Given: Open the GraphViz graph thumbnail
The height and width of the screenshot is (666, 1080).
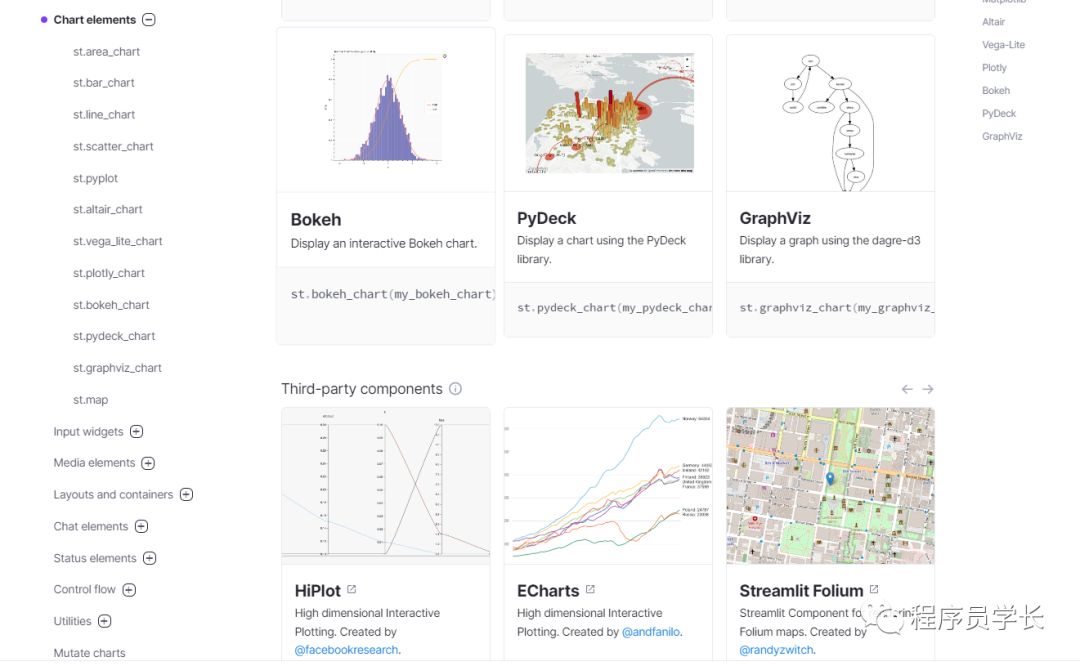Looking at the screenshot, I should [x=831, y=113].
